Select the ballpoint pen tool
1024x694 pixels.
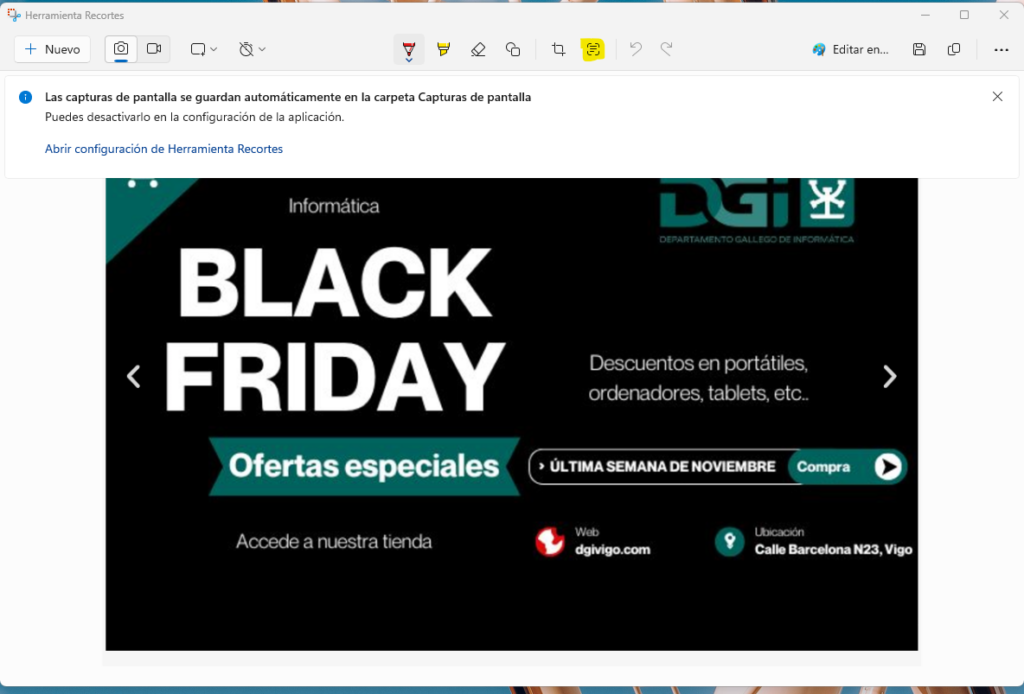click(x=409, y=47)
